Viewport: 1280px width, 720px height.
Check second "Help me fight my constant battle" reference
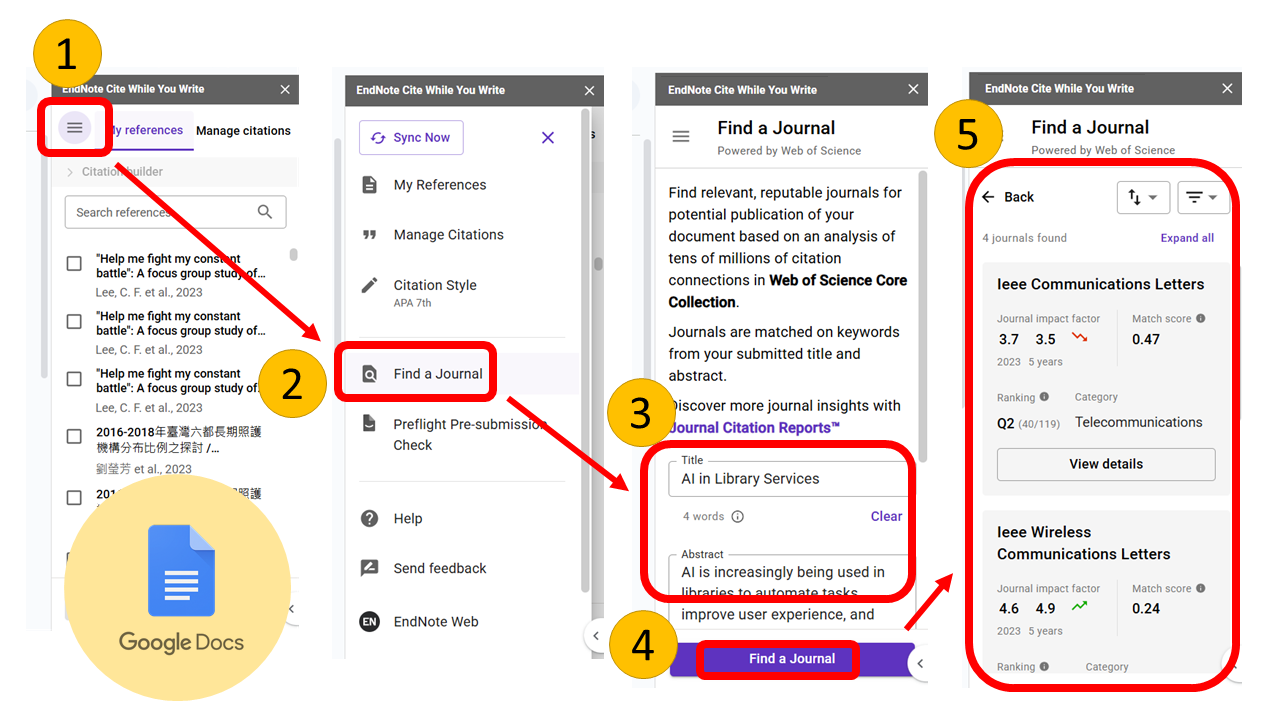(74, 321)
